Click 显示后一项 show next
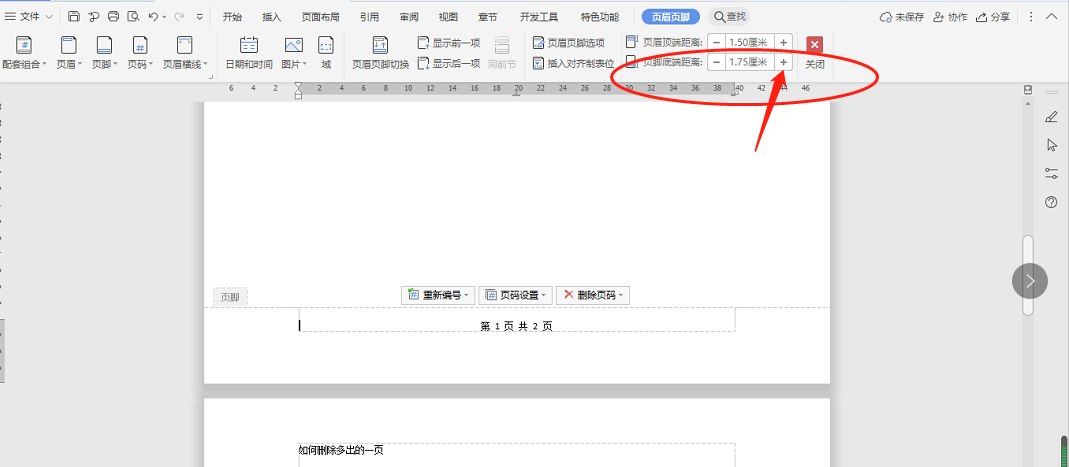The height and width of the screenshot is (467, 1069). coord(449,63)
